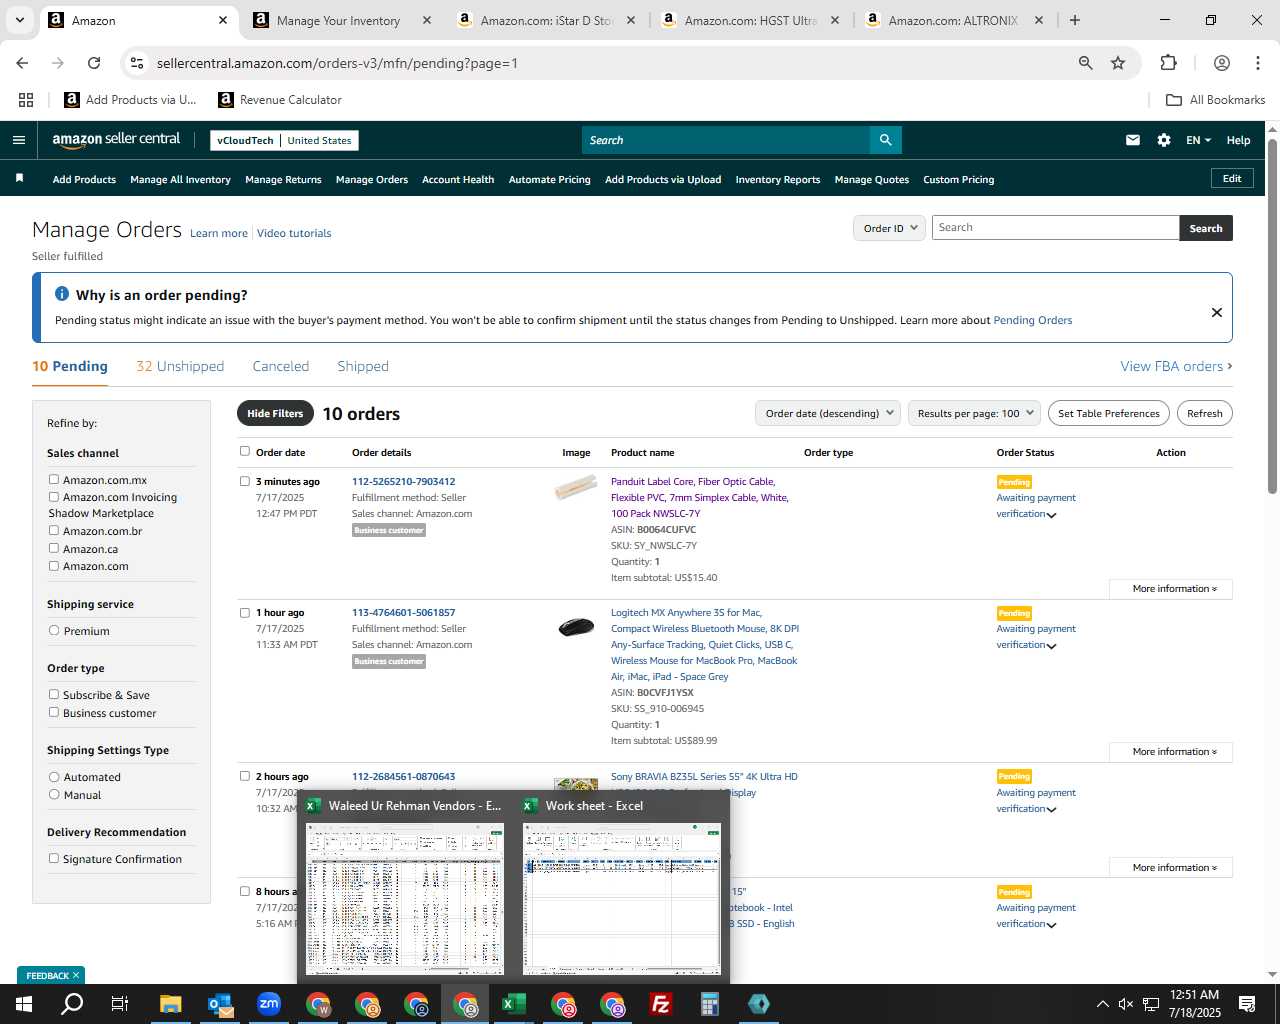Open the messages envelope icon
This screenshot has height=1024, width=1280.
tap(1133, 140)
